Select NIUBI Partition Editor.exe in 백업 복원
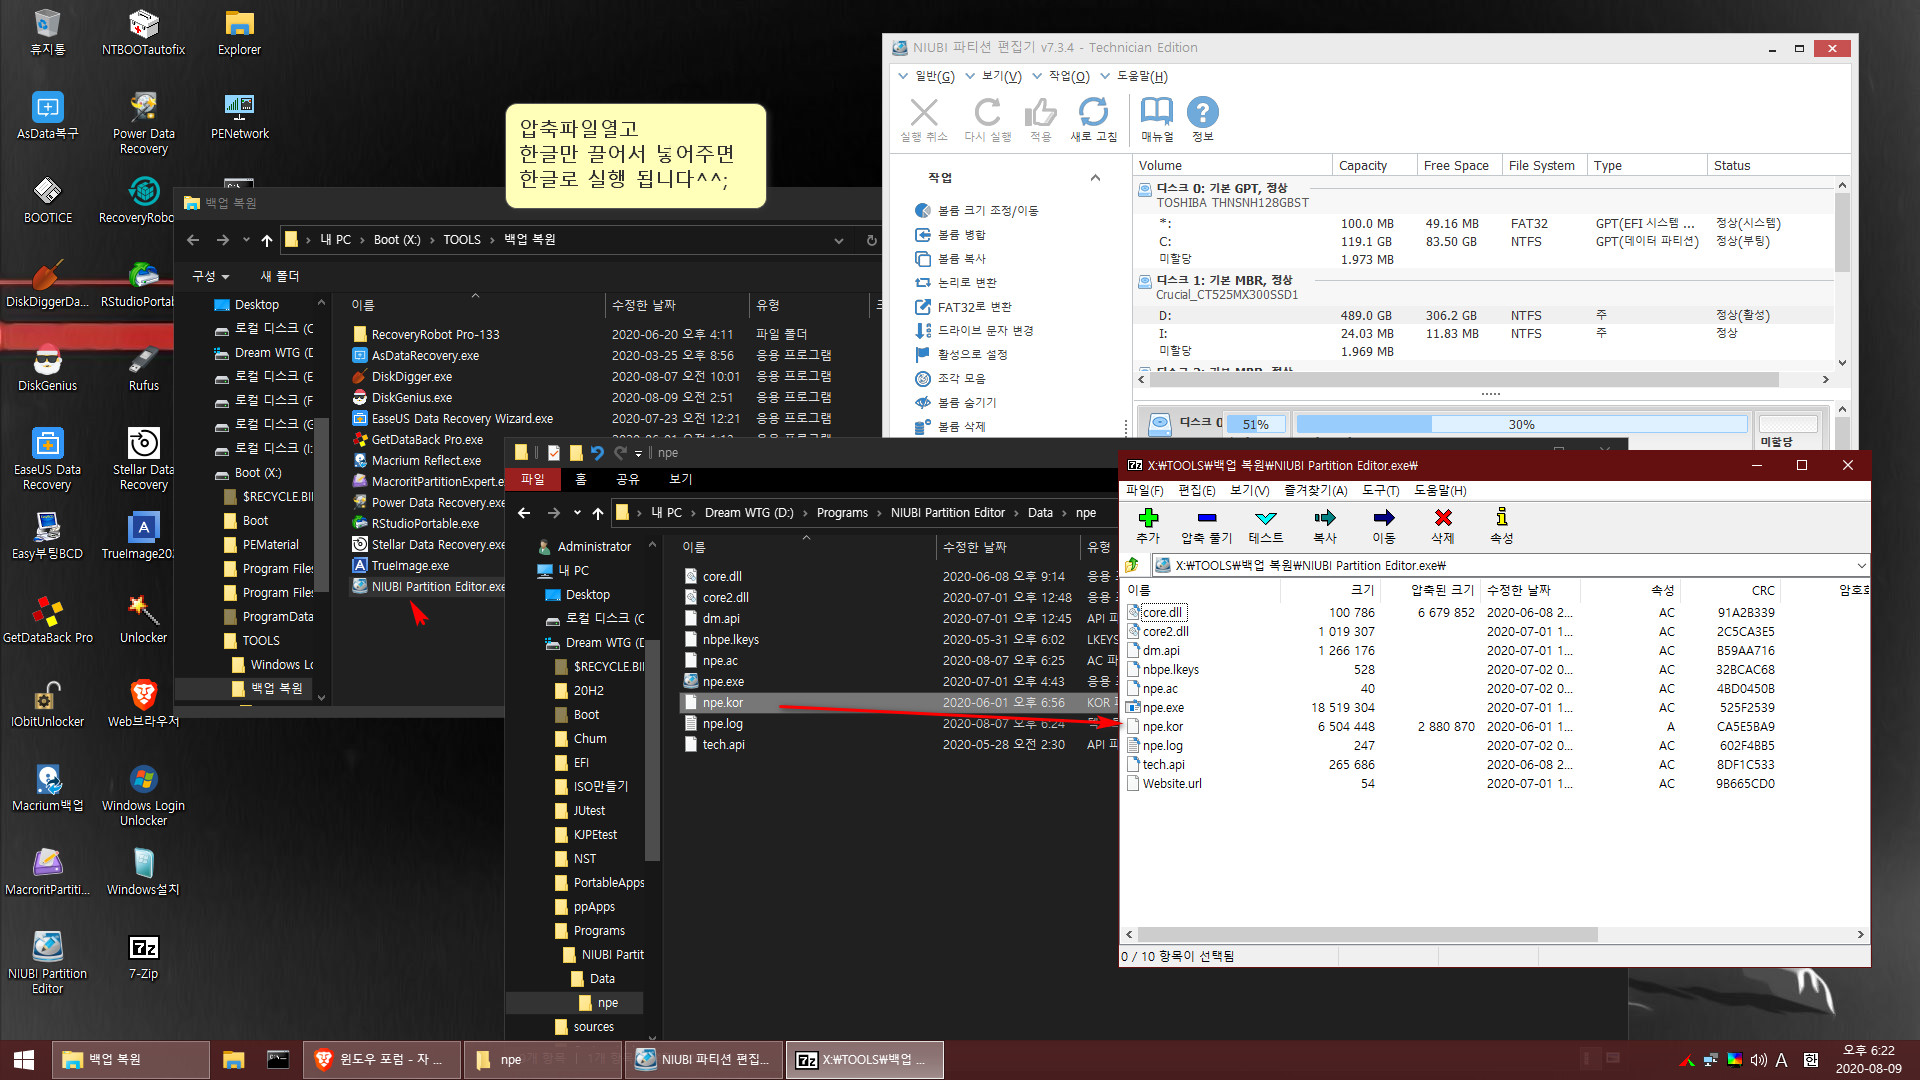1920x1080 pixels. (428, 587)
